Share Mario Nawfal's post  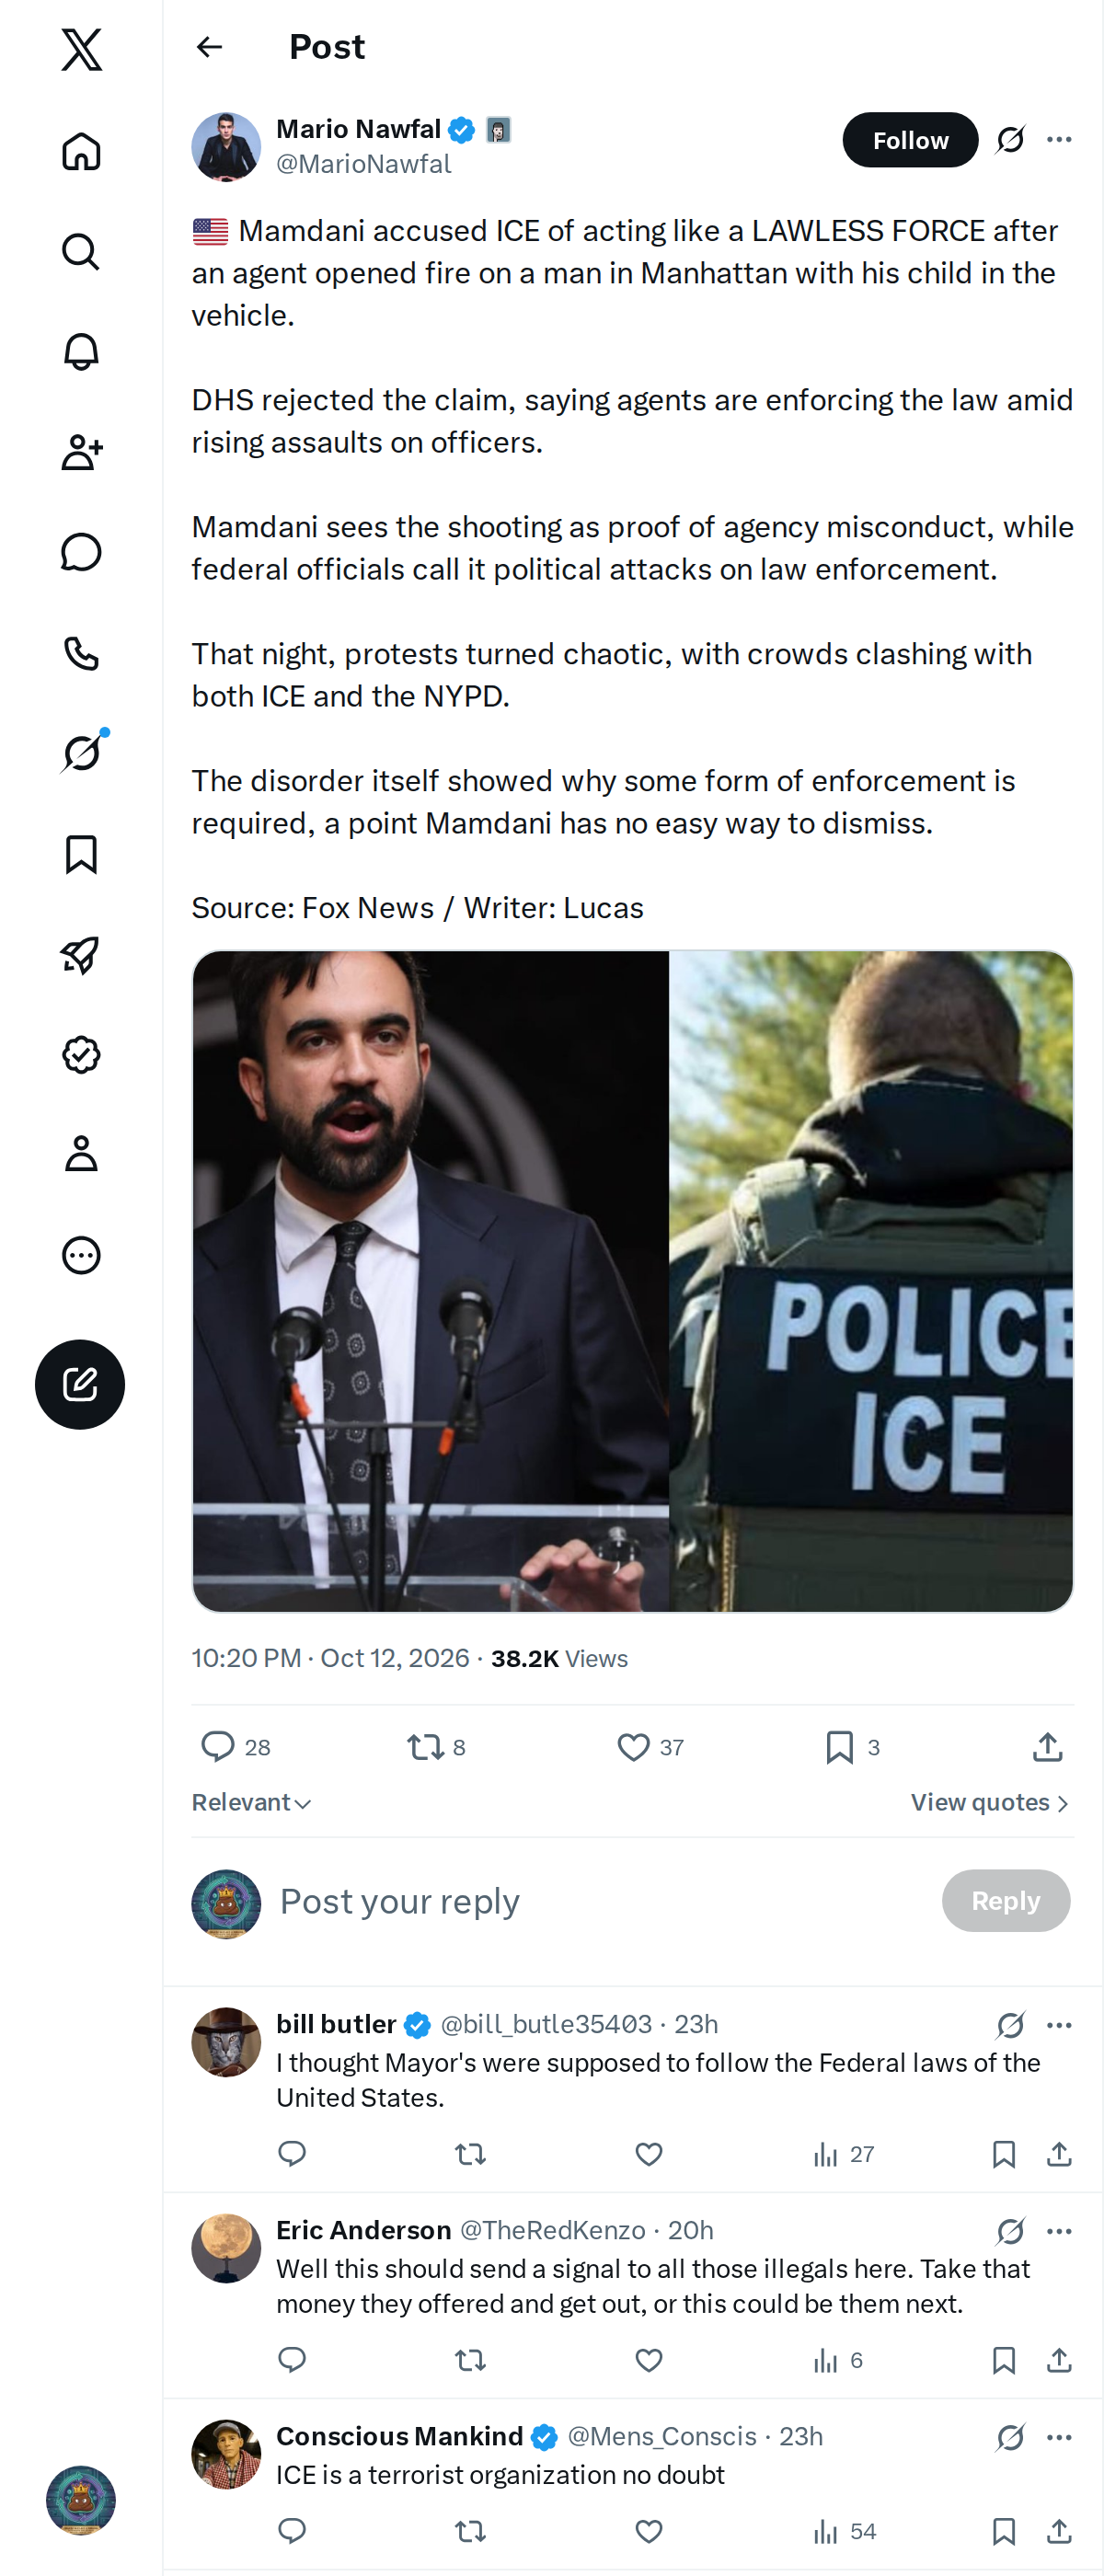pos(1047,1747)
